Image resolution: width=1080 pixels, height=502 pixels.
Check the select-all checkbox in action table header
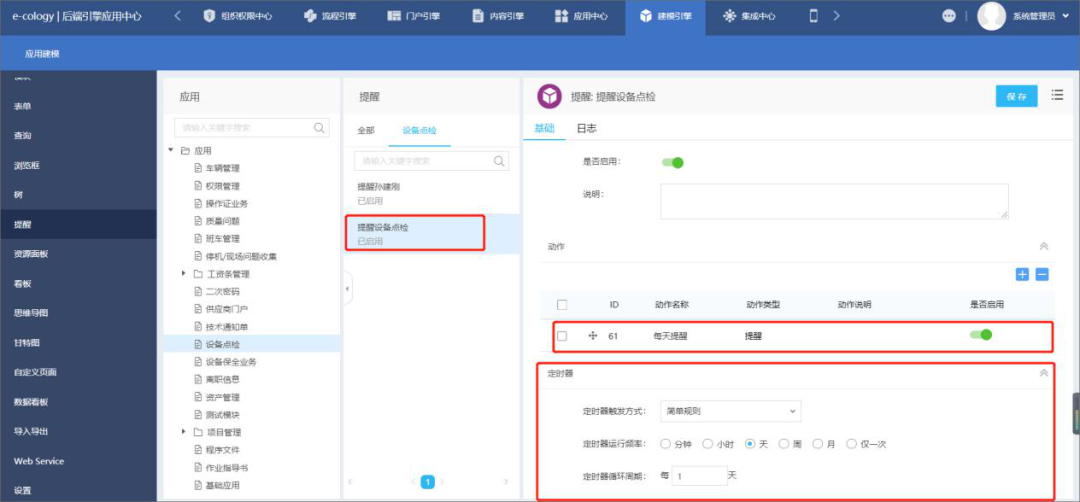(x=562, y=304)
